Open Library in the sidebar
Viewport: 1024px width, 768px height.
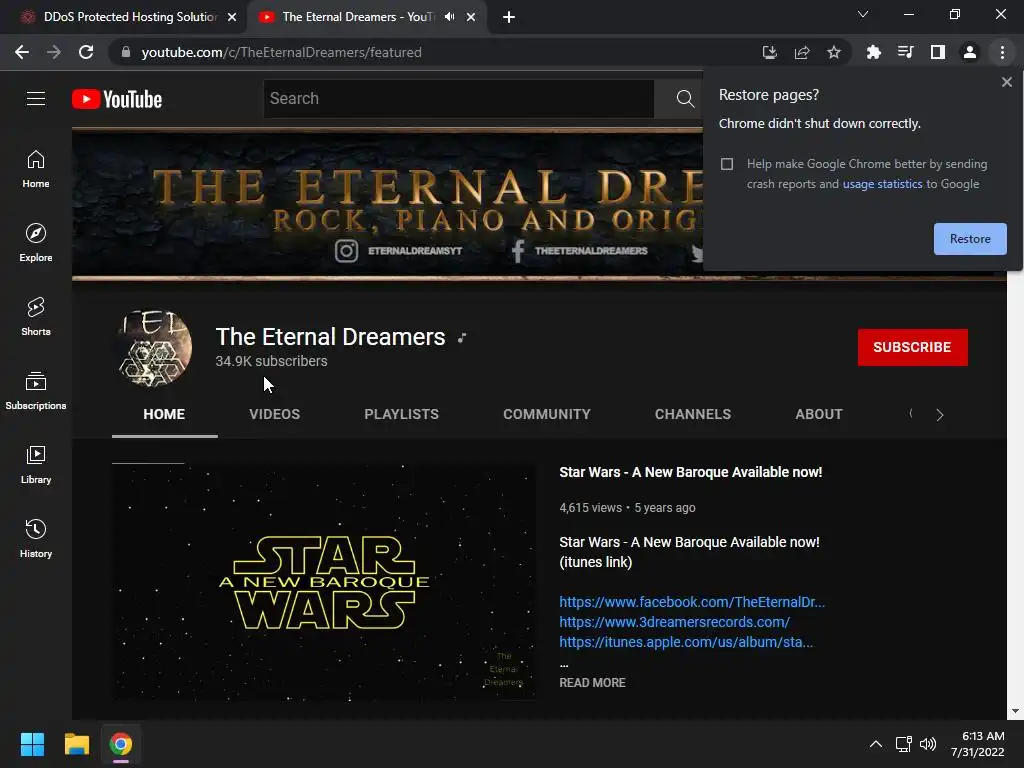tap(36, 464)
